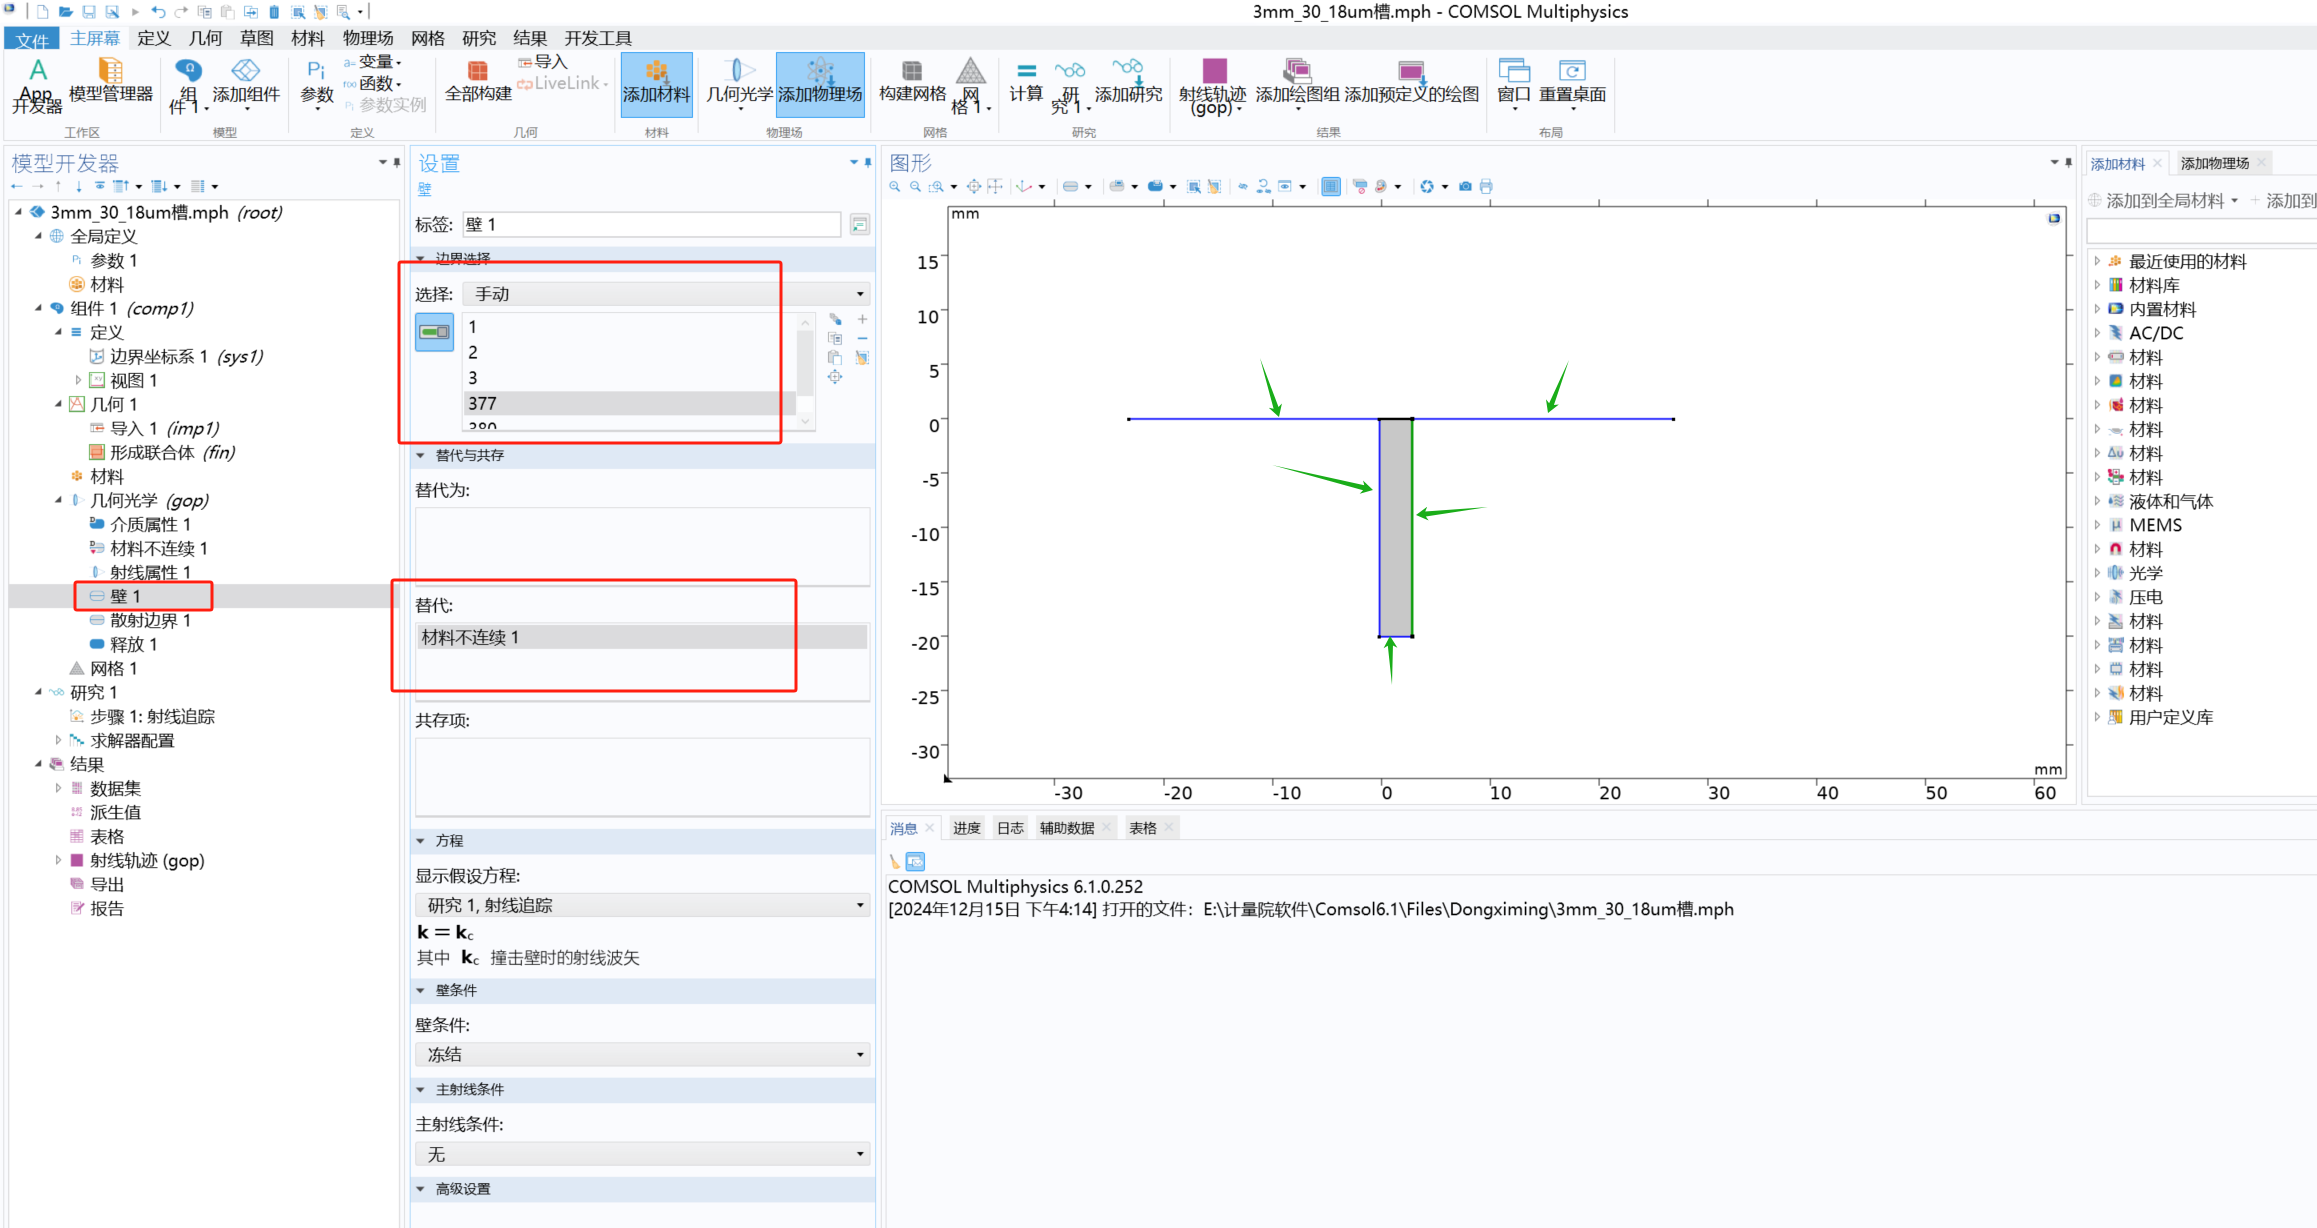Toggle the highlighted grid view button in graphics toolbar
The width and height of the screenshot is (2317, 1228).
(x=1331, y=187)
